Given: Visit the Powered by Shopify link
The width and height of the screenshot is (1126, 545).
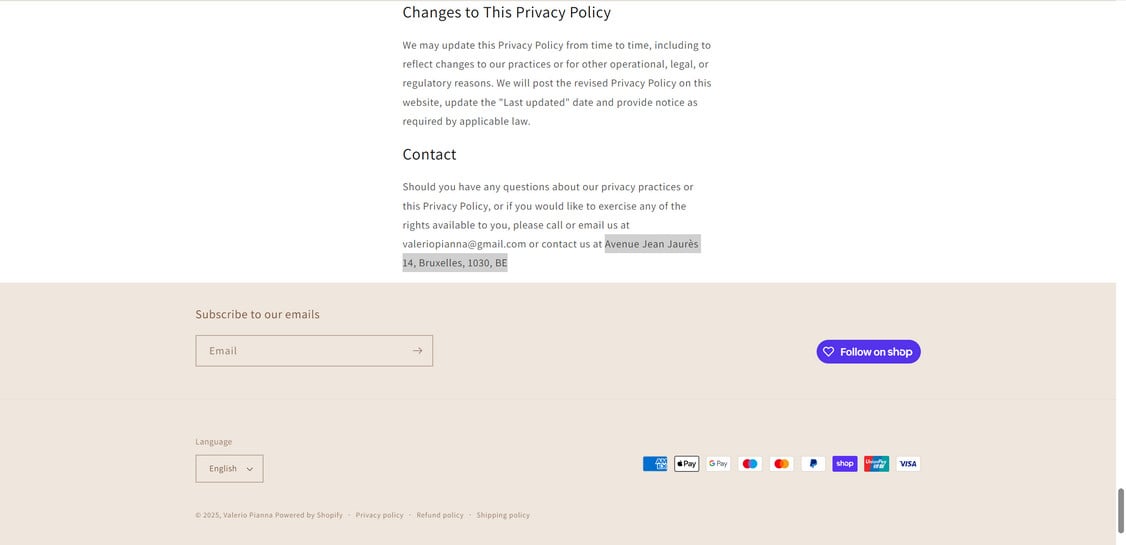Looking at the screenshot, I should coord(309,516).
